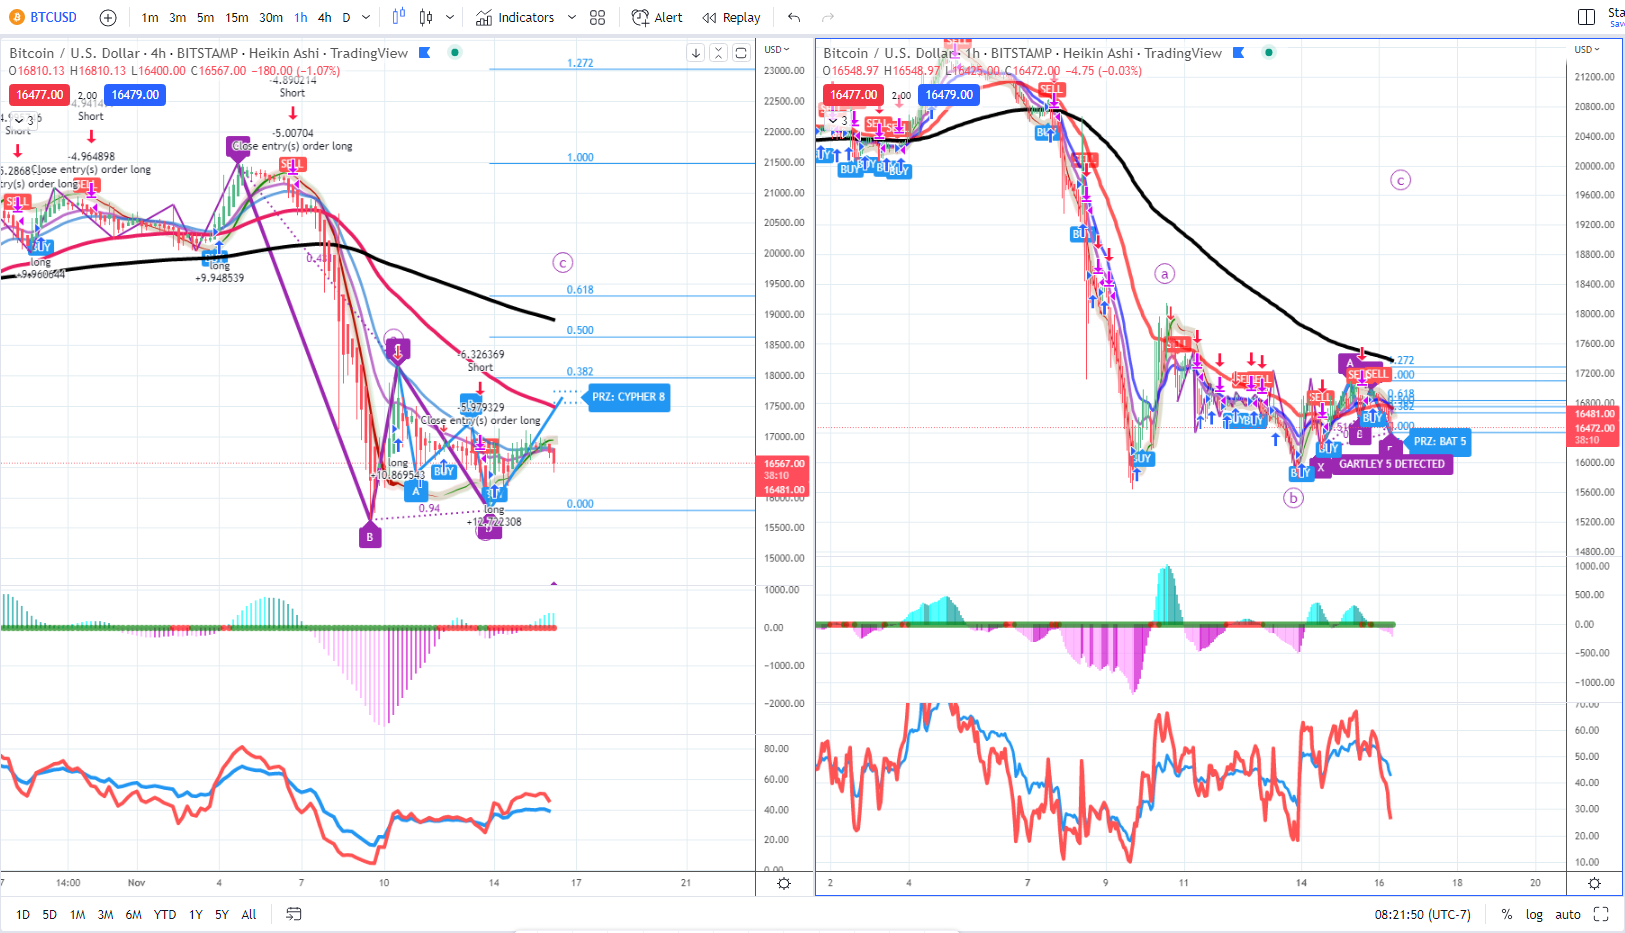Click the collapse pane icon on 4h chart
The image size is (1625, 933).
click(718, 53)
